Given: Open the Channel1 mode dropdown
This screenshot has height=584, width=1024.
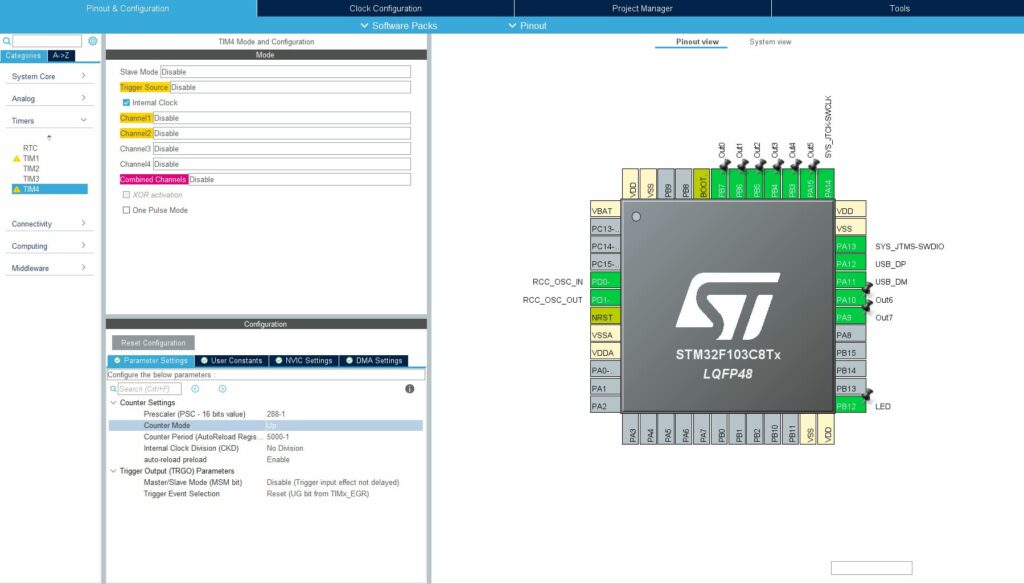Looking at the screenshot, I should tap(281, 118).
